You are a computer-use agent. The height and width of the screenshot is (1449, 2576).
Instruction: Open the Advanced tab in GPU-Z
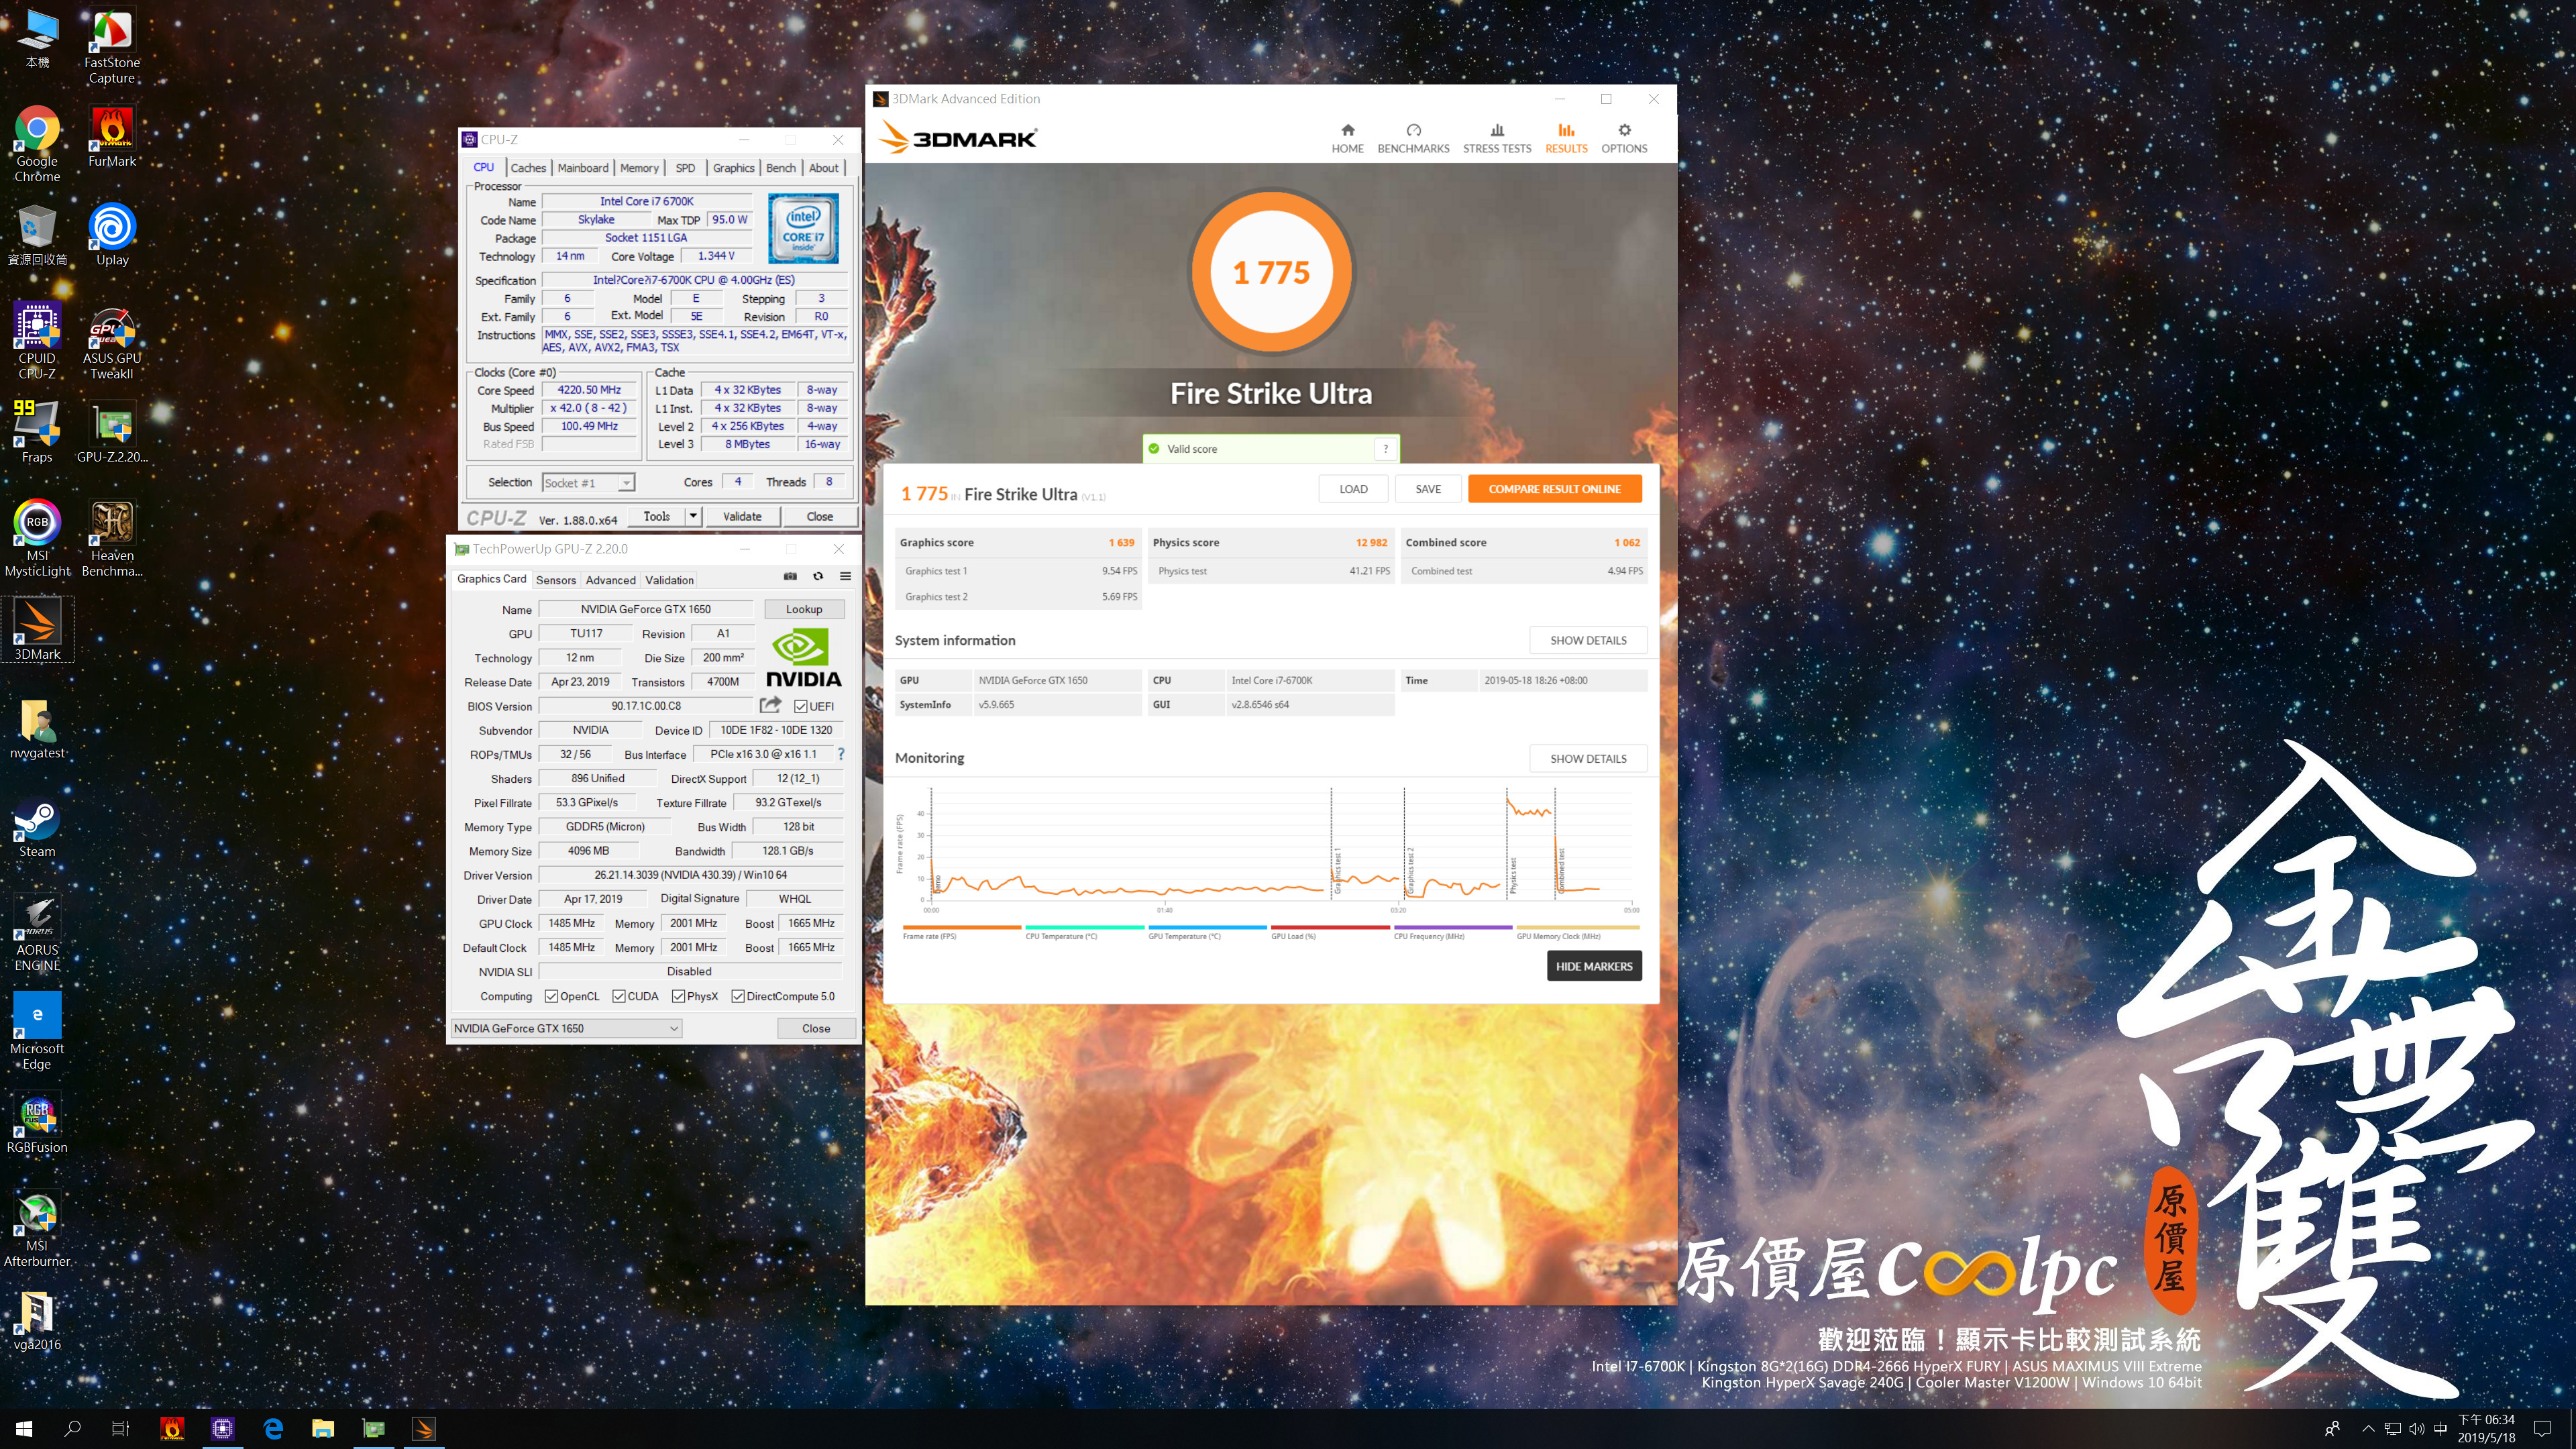point(610,580)
